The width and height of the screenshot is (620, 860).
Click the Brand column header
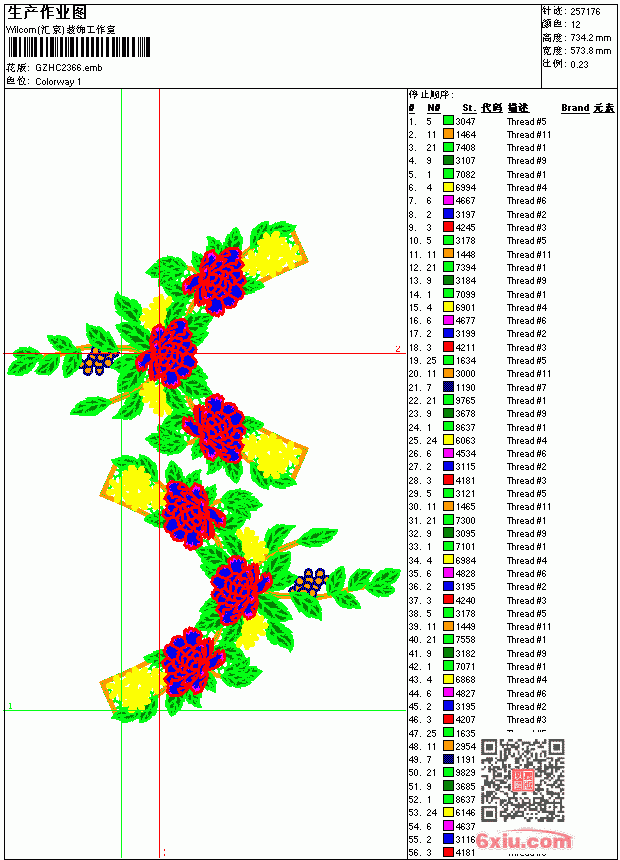pos(574,108)
